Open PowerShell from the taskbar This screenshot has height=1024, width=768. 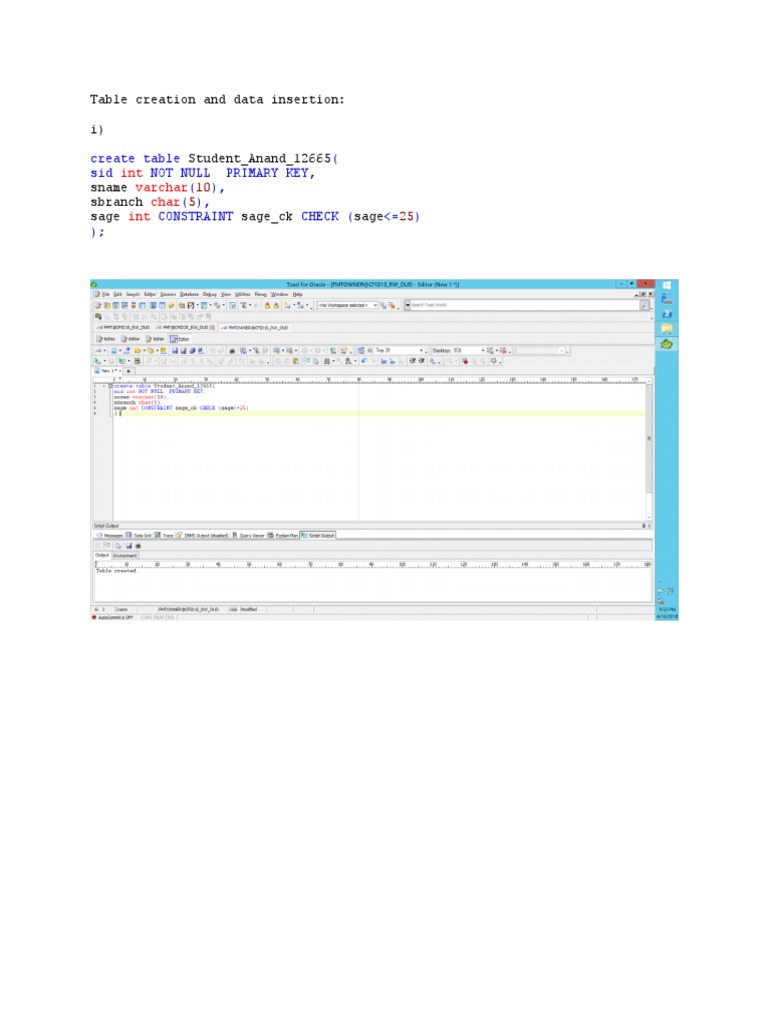click(667, 314)
